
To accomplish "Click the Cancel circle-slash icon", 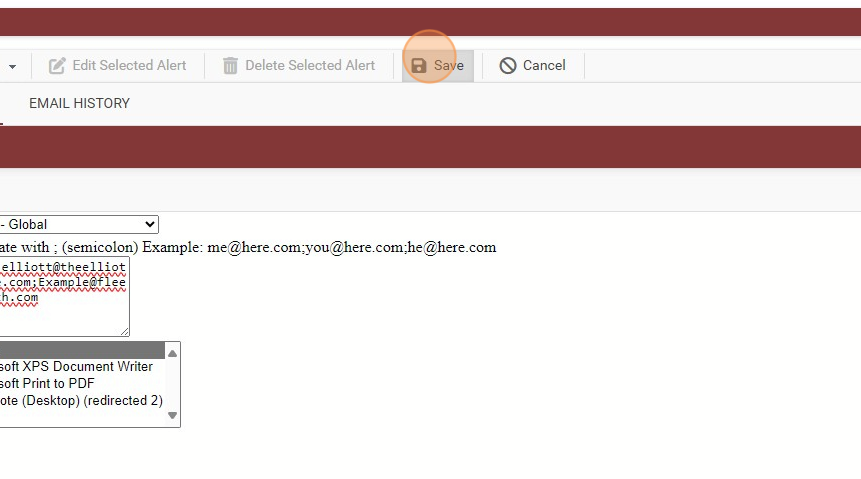I will coord(508,66).
